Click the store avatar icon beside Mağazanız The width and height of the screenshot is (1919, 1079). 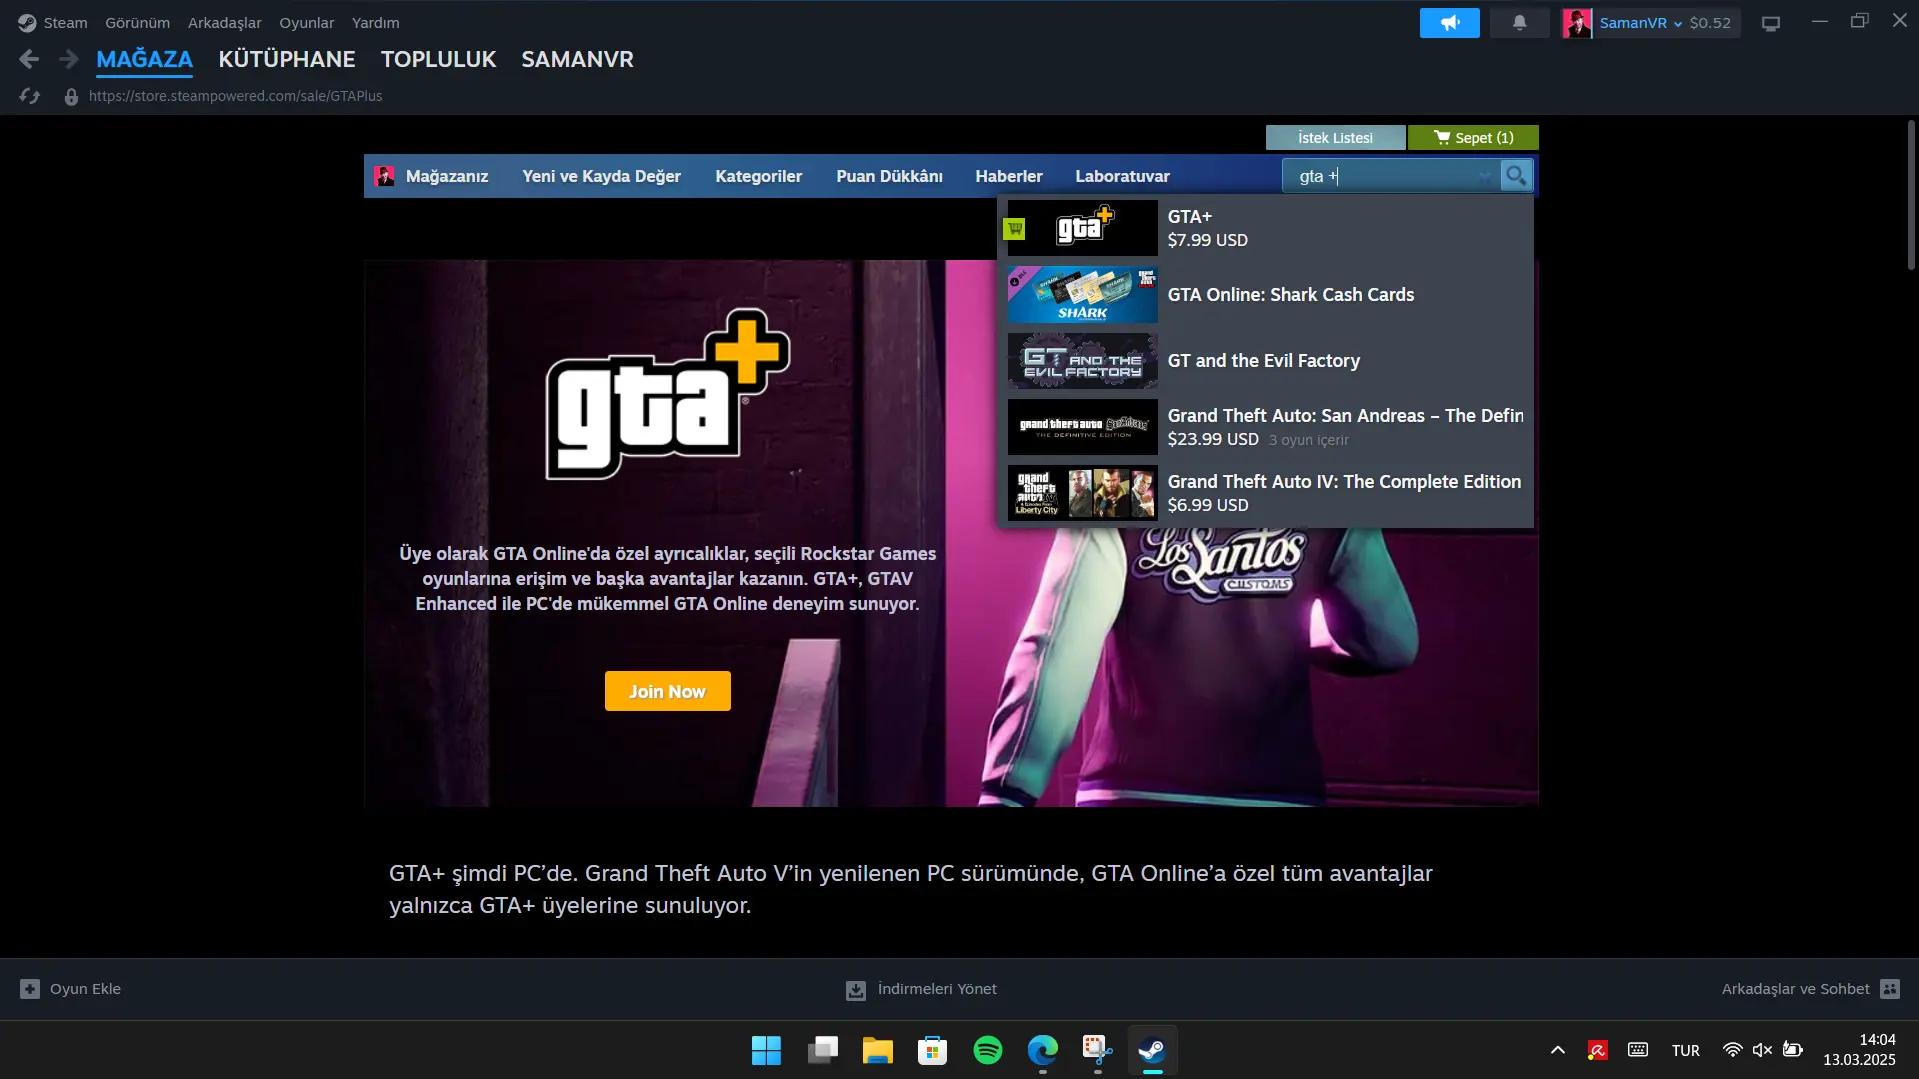pos(384,176)
